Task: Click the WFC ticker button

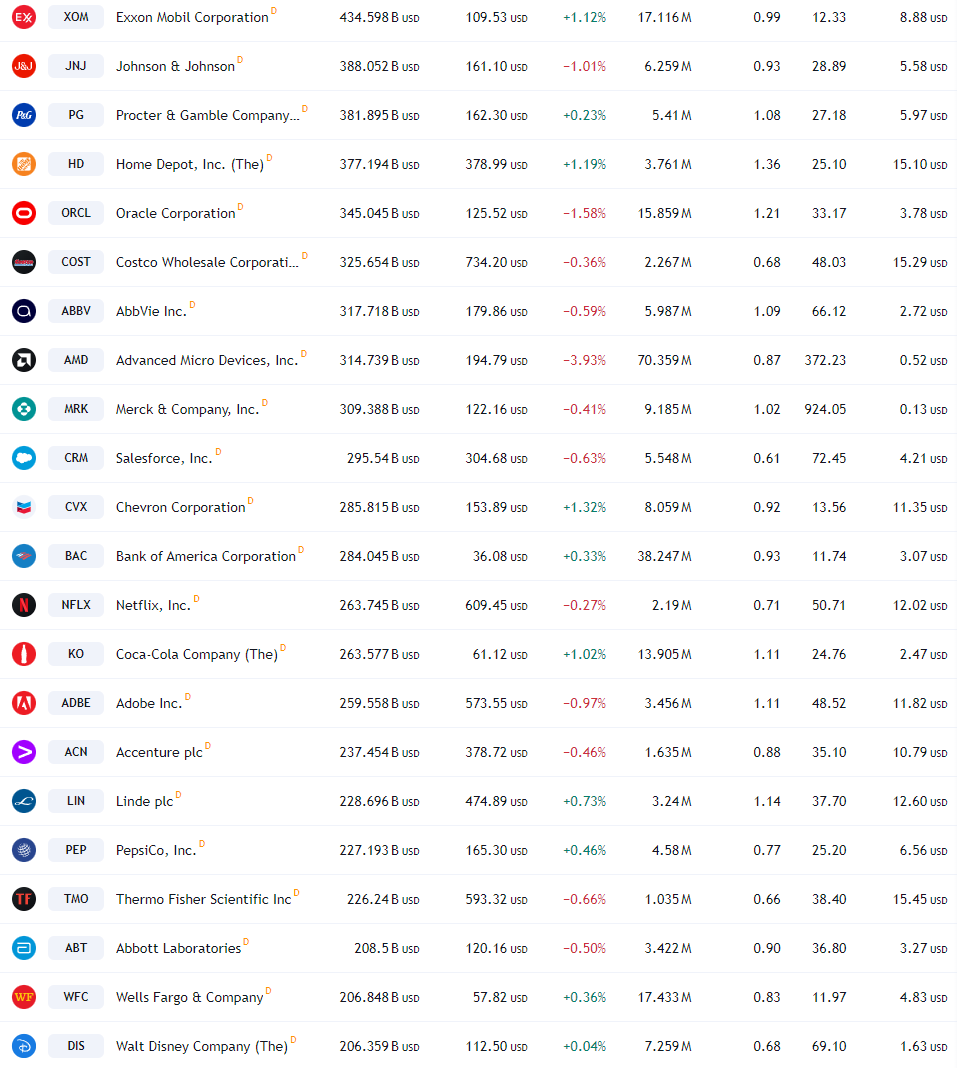Action: pos(76,997)
